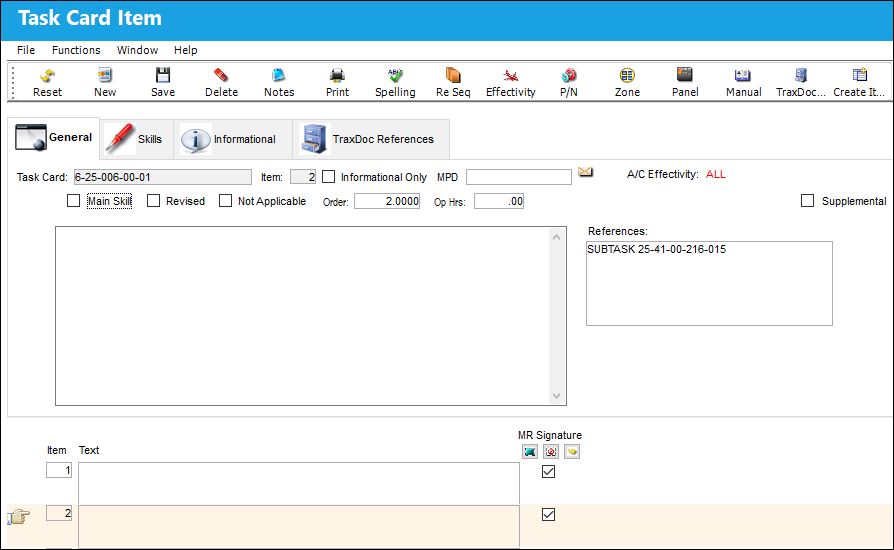
Task: Click the yellow MR Signature icon
Action: [572, 452]
